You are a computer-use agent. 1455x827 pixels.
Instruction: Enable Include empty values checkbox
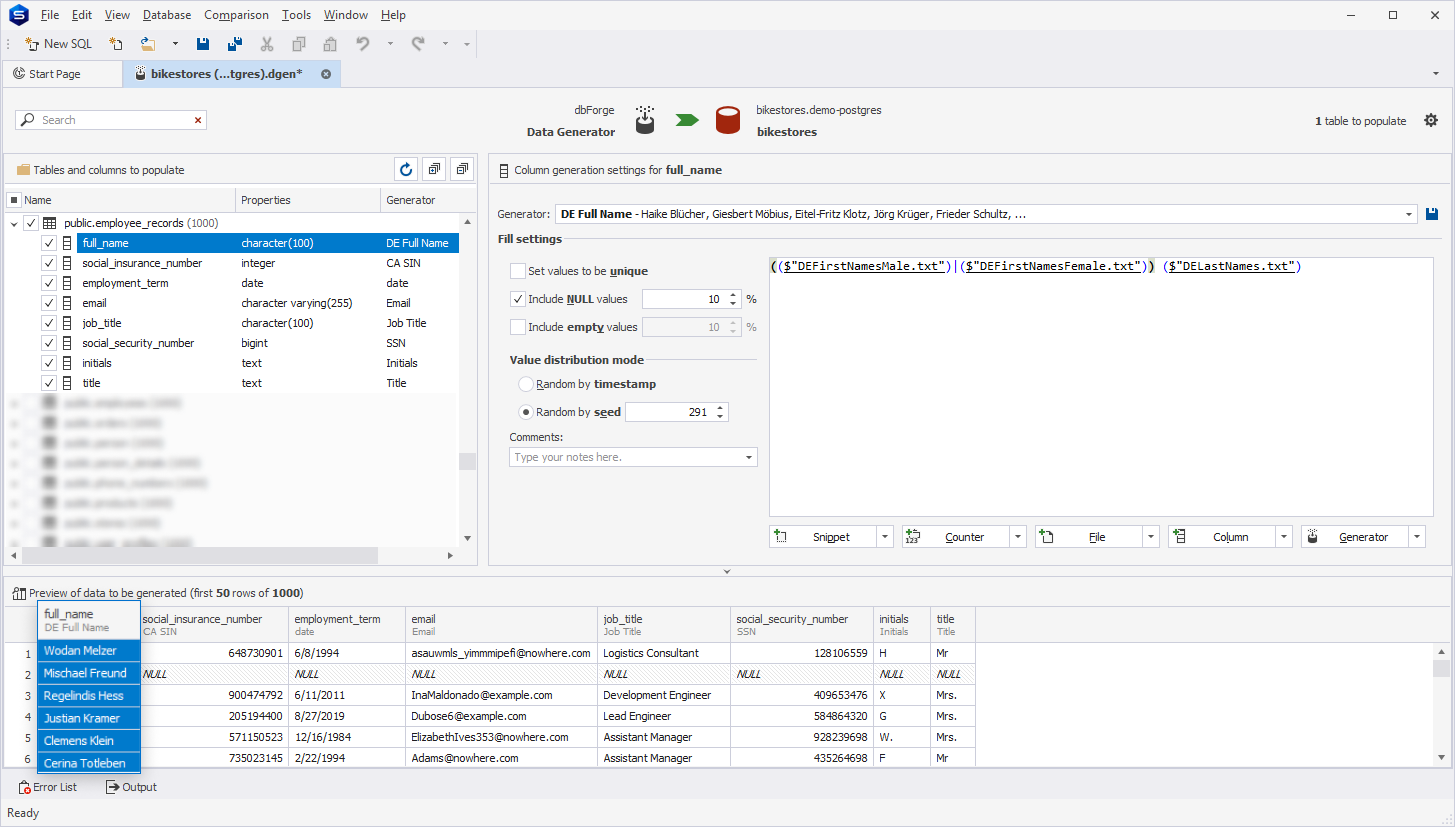tap(518, 327)
